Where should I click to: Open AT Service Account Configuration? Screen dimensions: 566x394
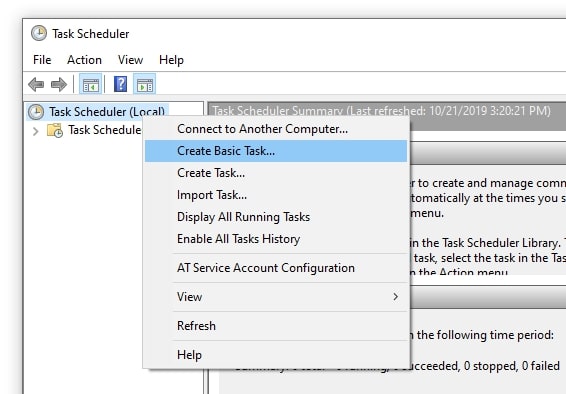(x=276, y=268)
